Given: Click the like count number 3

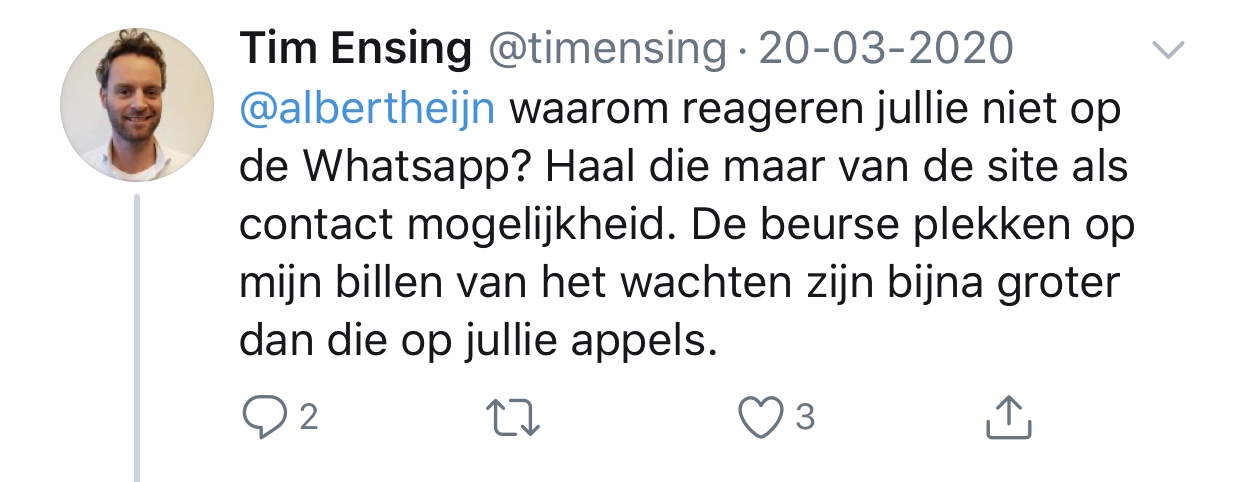Looking at the screenshot, I should tap(805, 418).
